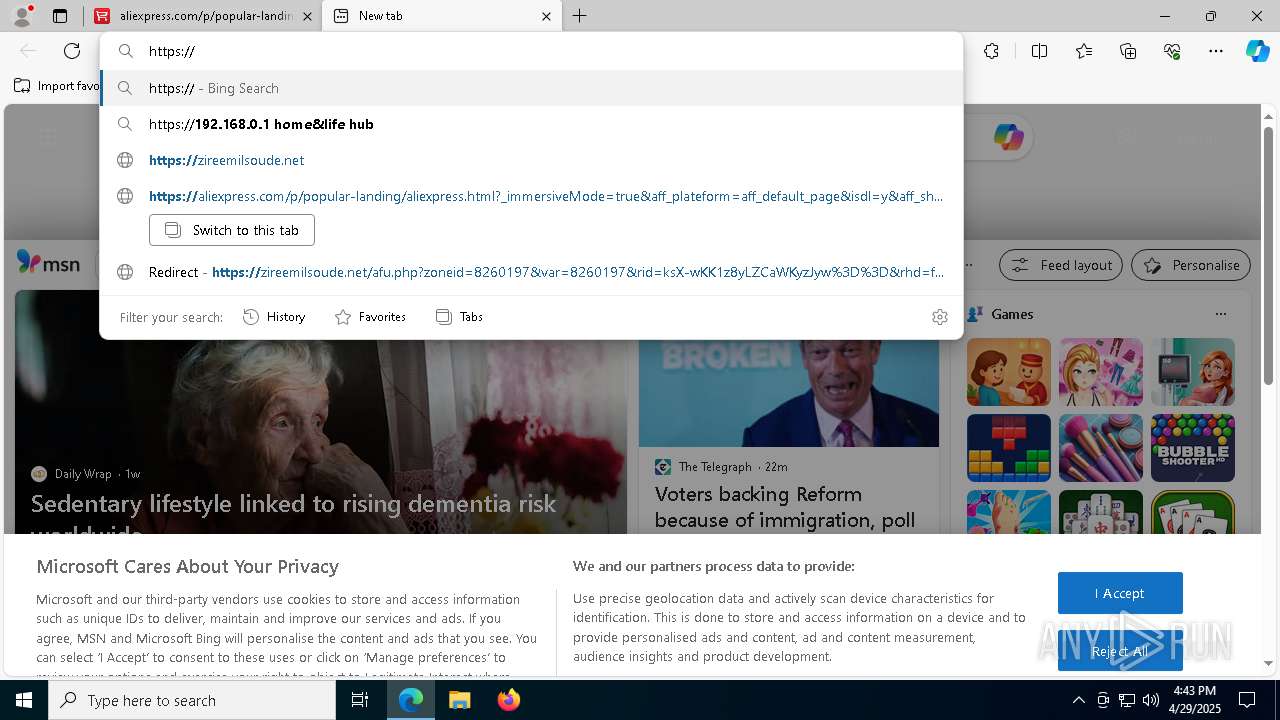The image size is (1280, 720).
Task: Open the Browser essentials heart icon
Action: click(1172, 51)
